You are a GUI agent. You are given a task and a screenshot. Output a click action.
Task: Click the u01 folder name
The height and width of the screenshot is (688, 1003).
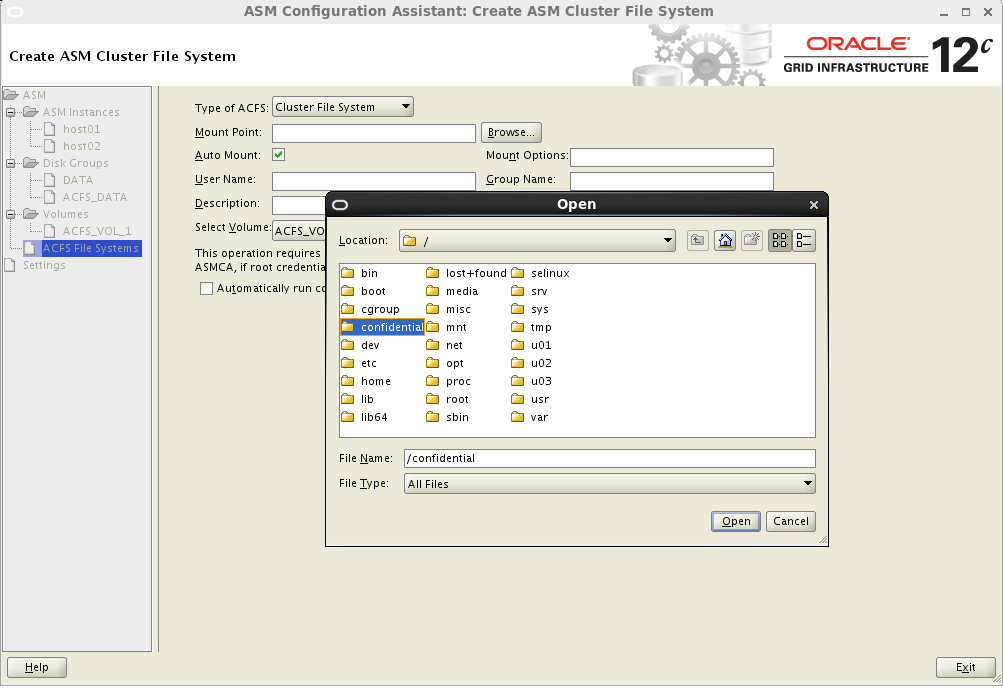pos(541,345)
